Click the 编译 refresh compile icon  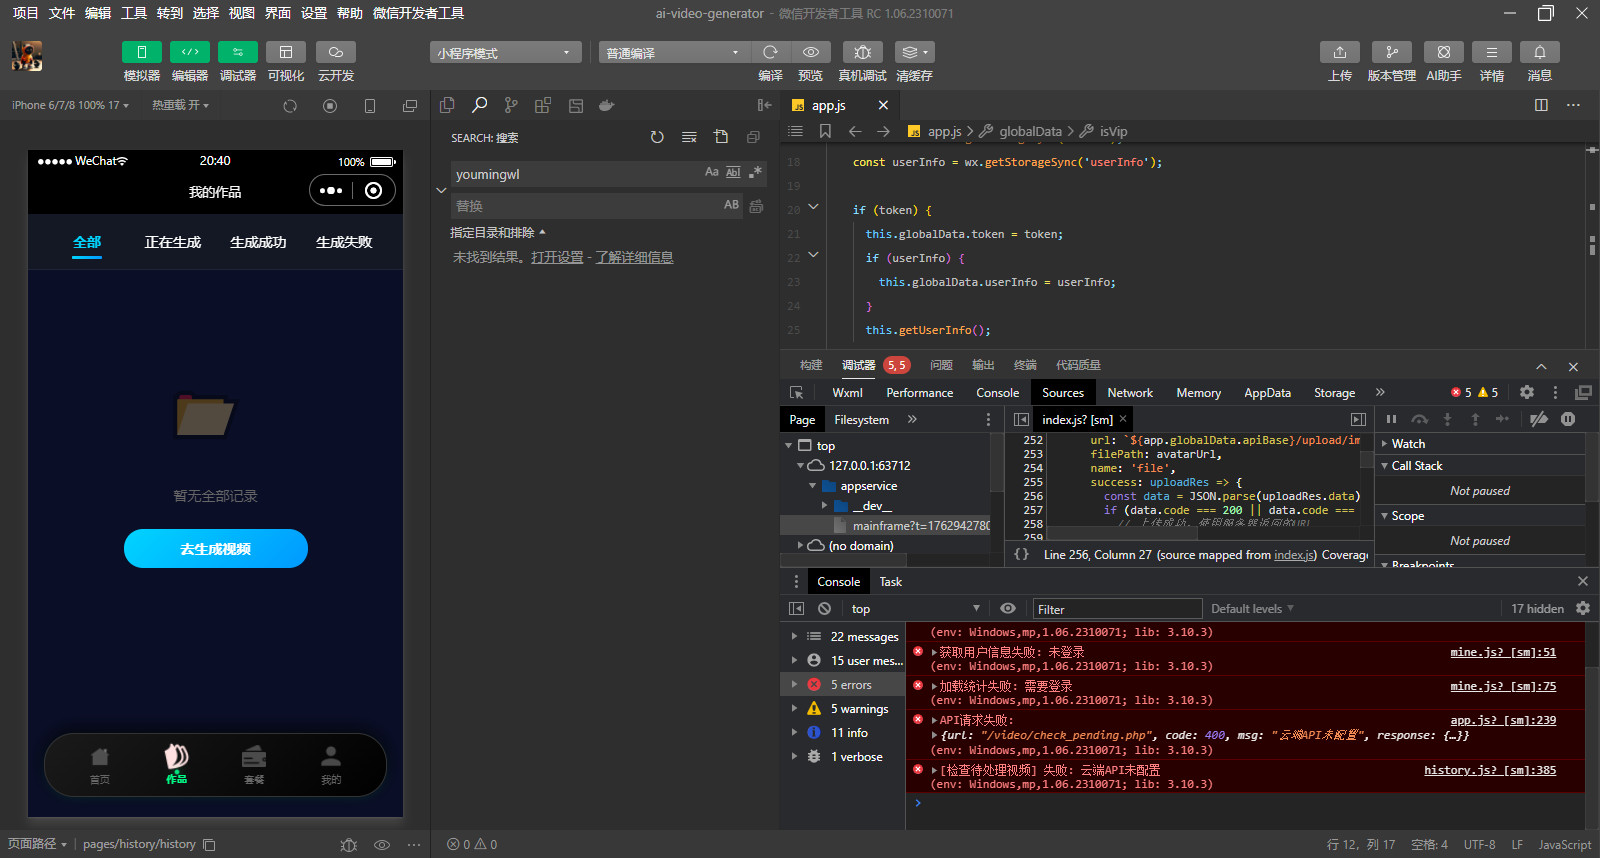(x=770, y=52)
